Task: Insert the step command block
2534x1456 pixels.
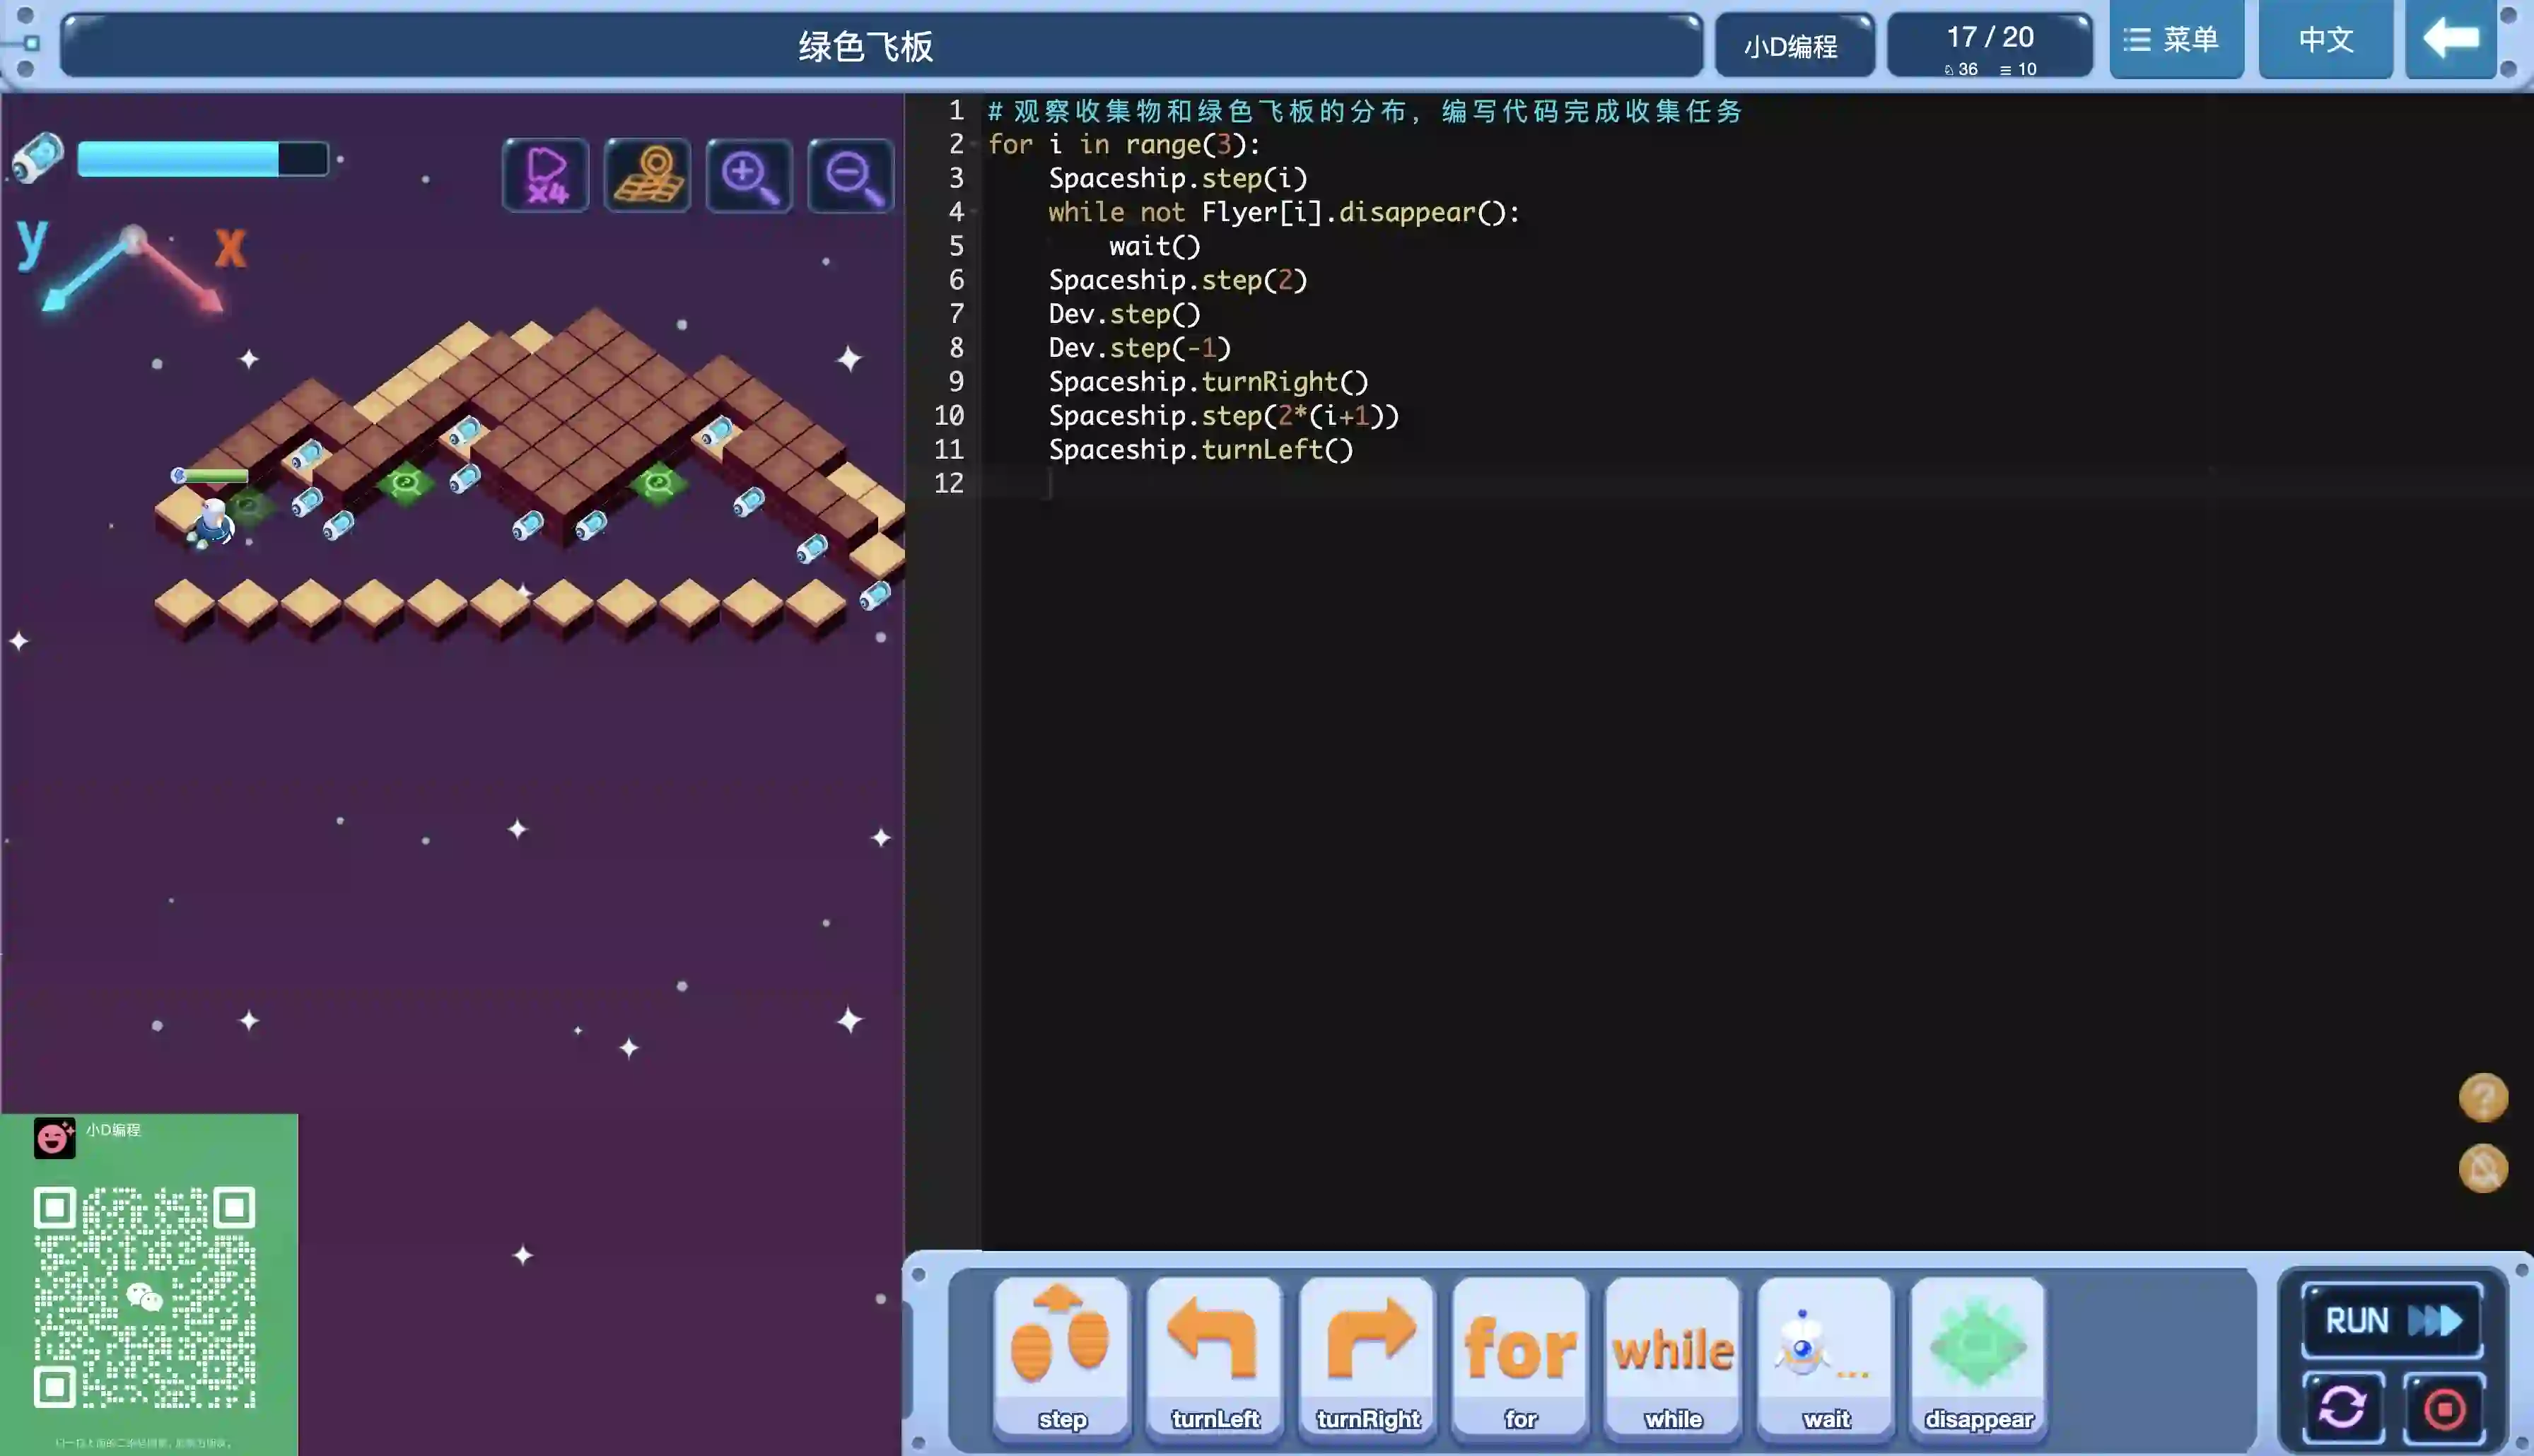Action: [1061, 1355]
